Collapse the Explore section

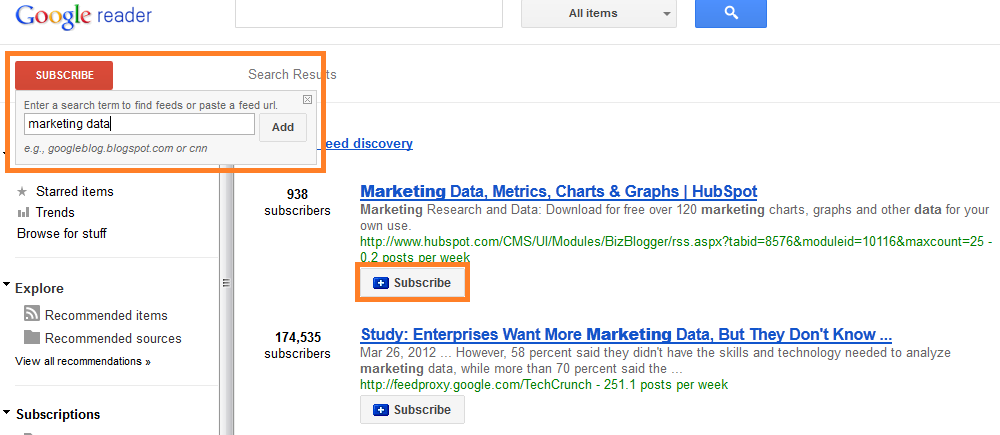6,285
